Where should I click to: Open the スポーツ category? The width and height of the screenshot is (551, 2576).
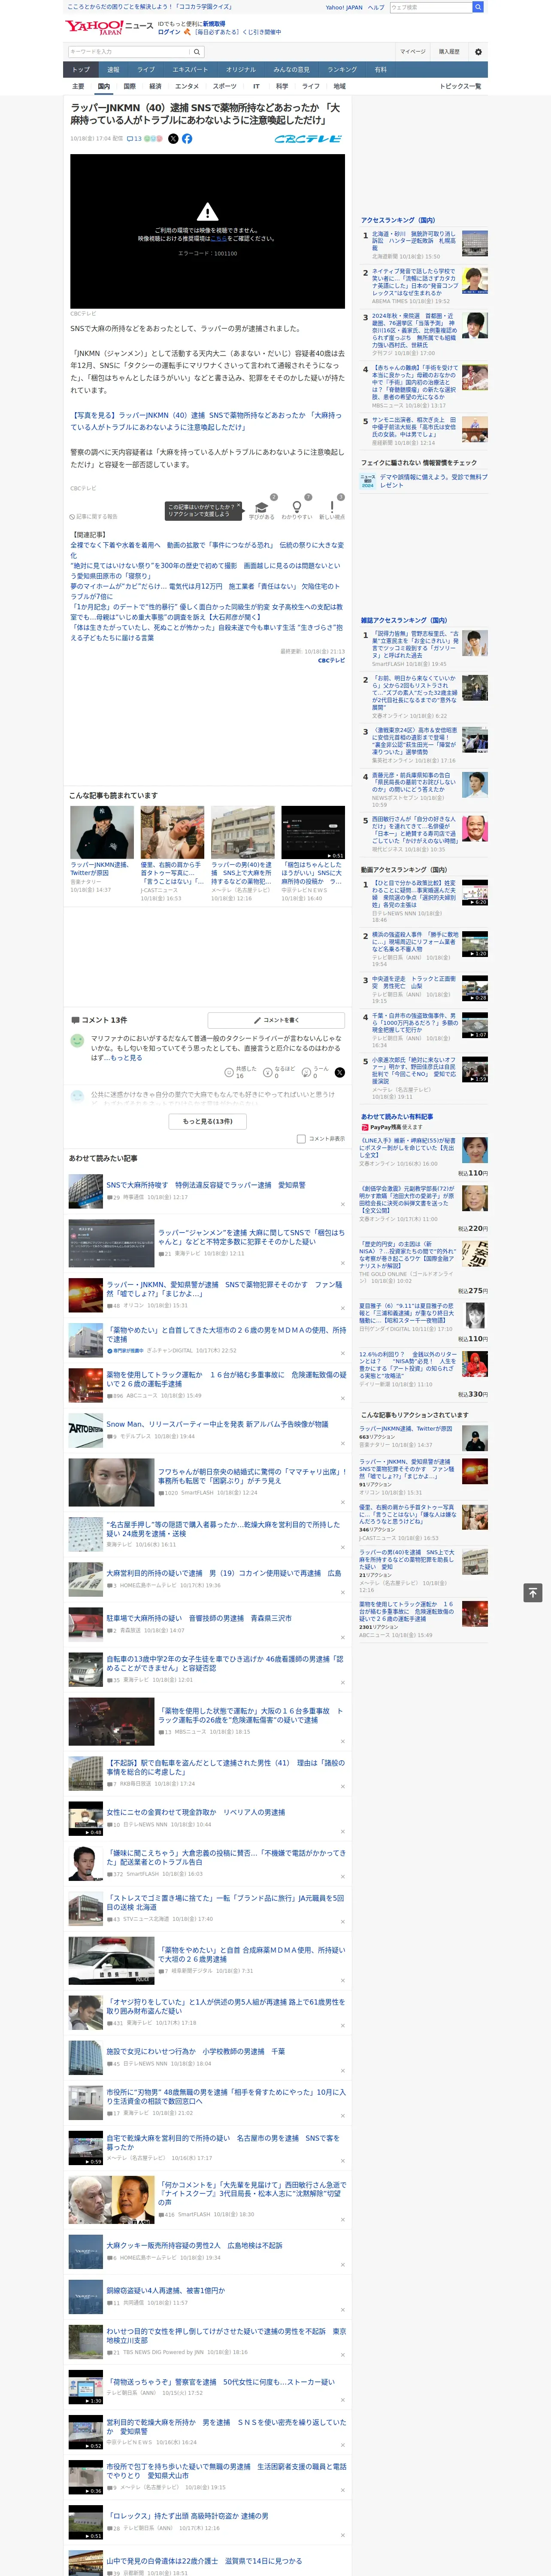tap(225, 86)
